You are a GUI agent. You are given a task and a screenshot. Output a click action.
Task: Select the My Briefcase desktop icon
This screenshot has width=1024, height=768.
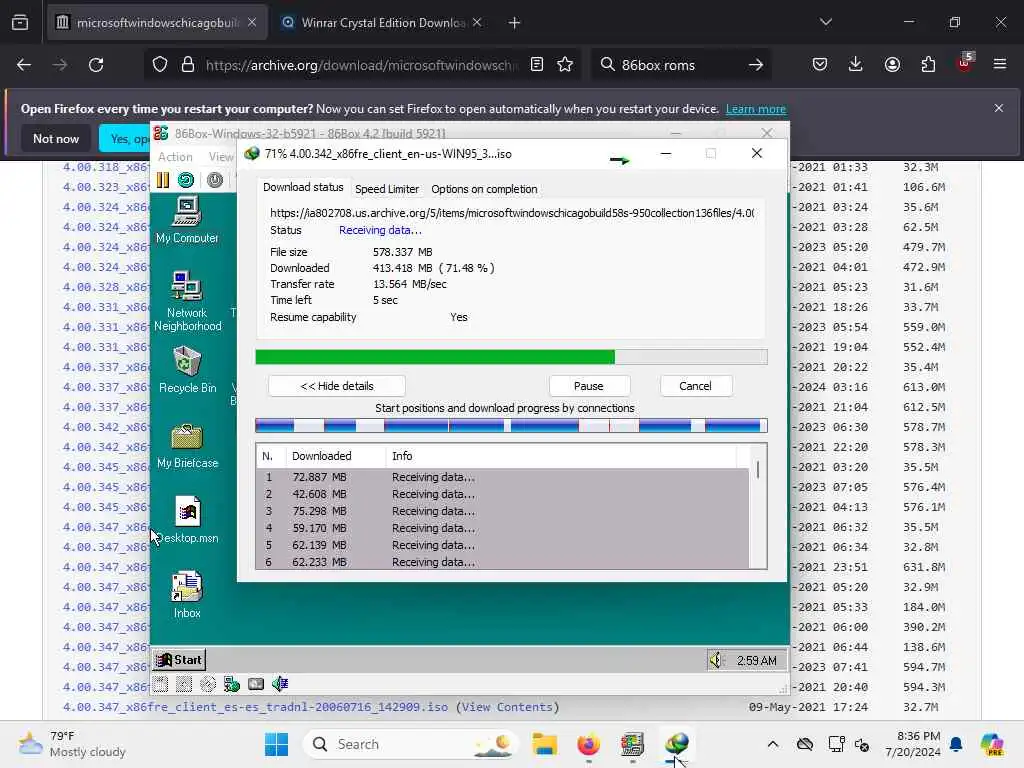tap(187, 446)
